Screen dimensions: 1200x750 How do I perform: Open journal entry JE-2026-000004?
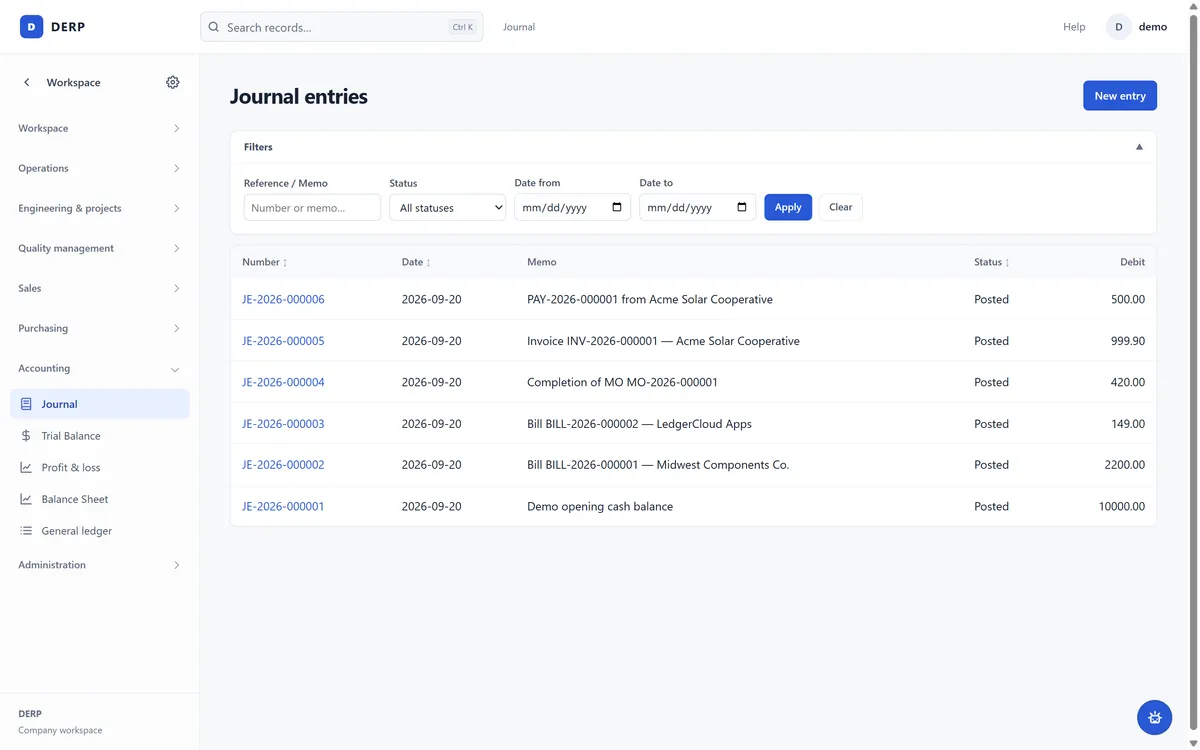coord(283,382)
